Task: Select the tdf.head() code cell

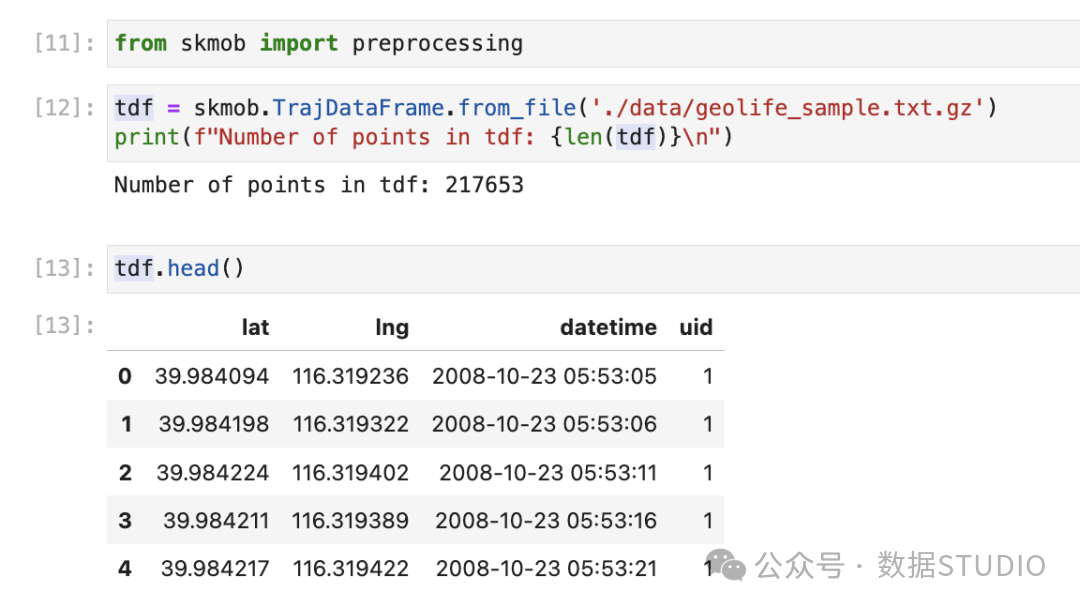Action: (x=593, y=269)
